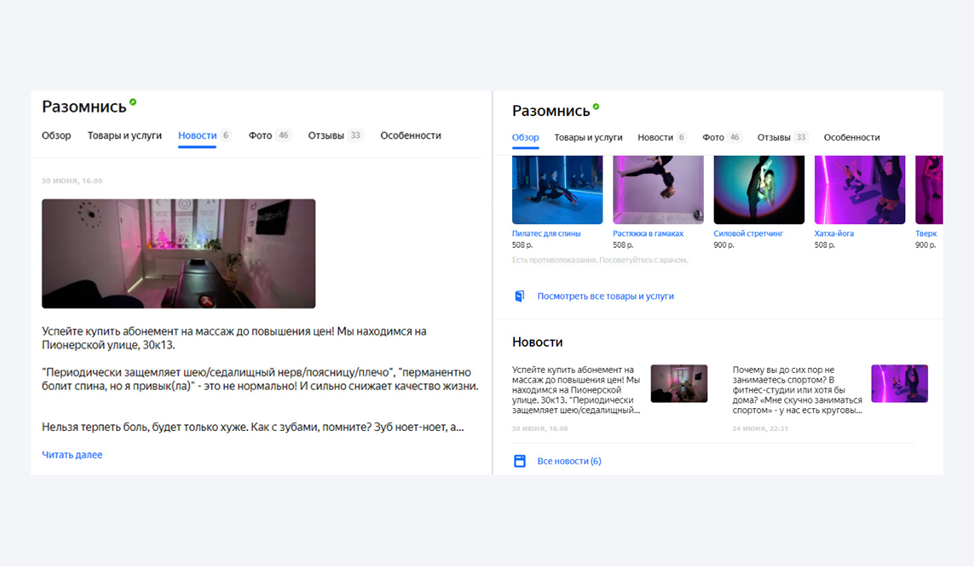Open 'Особенности' tab in right panel
The height and width of the screenshot is (566, 974).
852,137
